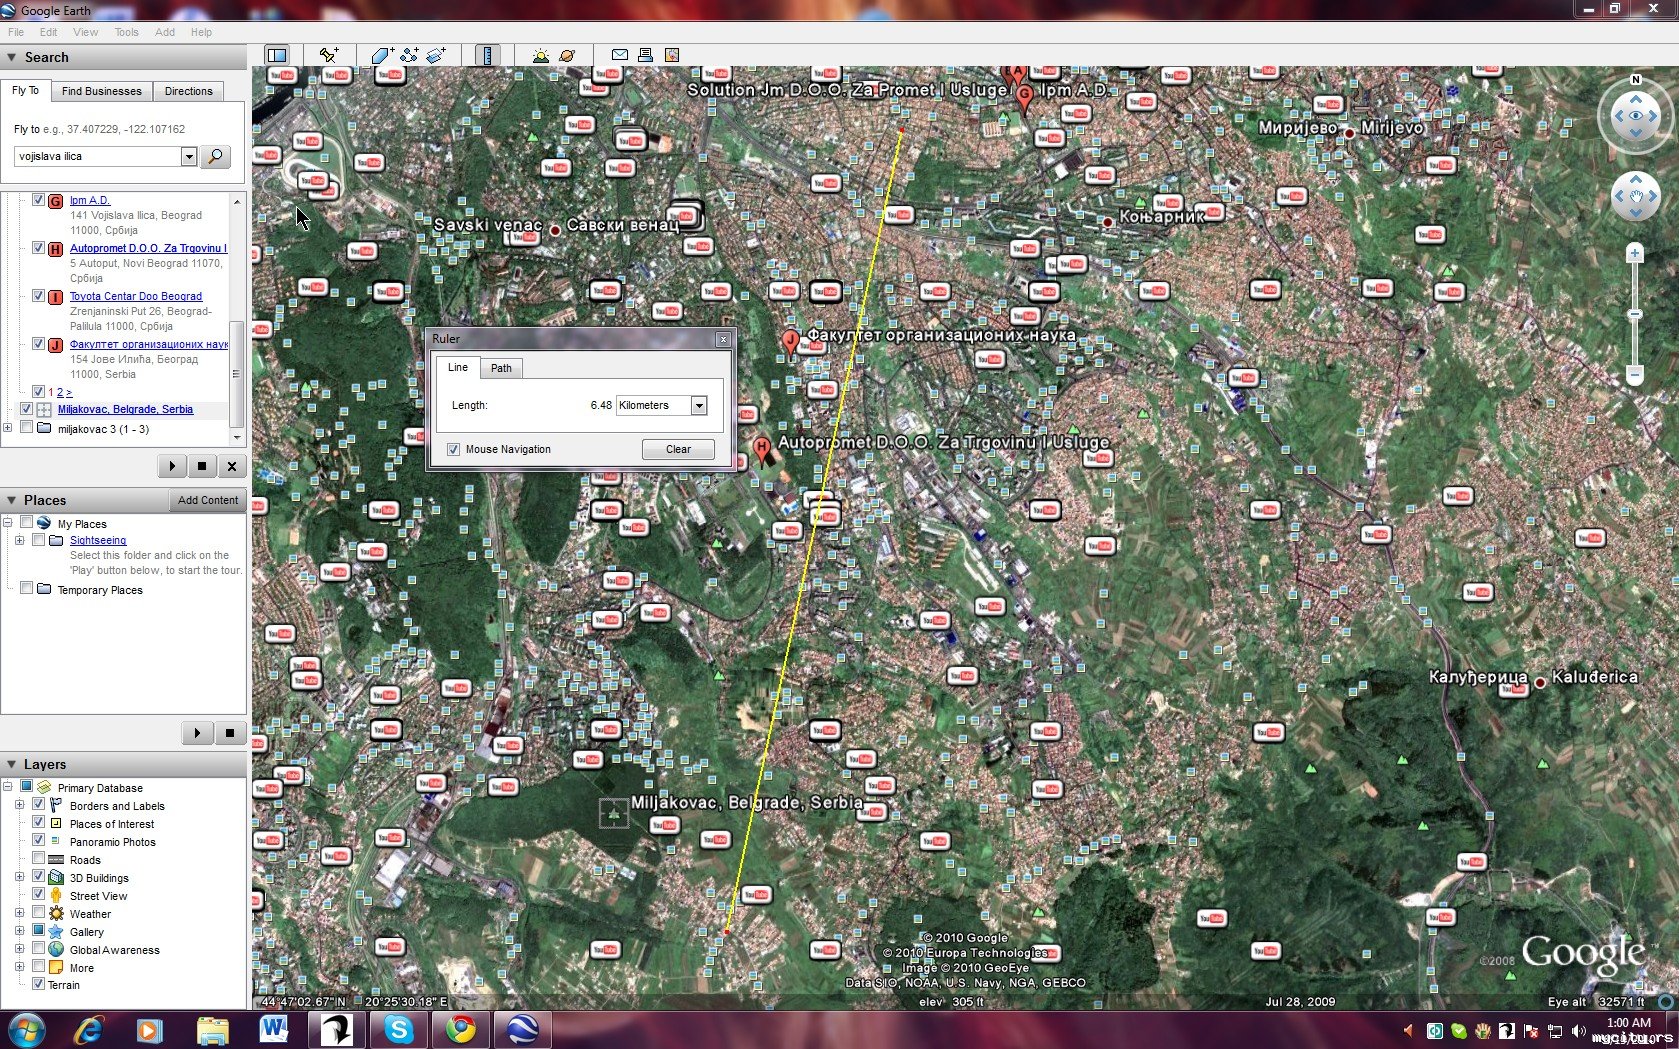Image resolution: width=1679 pixels, height=1049 pixels.
Task: Disable Panoramio Photos layer
Action: (39, 841)
